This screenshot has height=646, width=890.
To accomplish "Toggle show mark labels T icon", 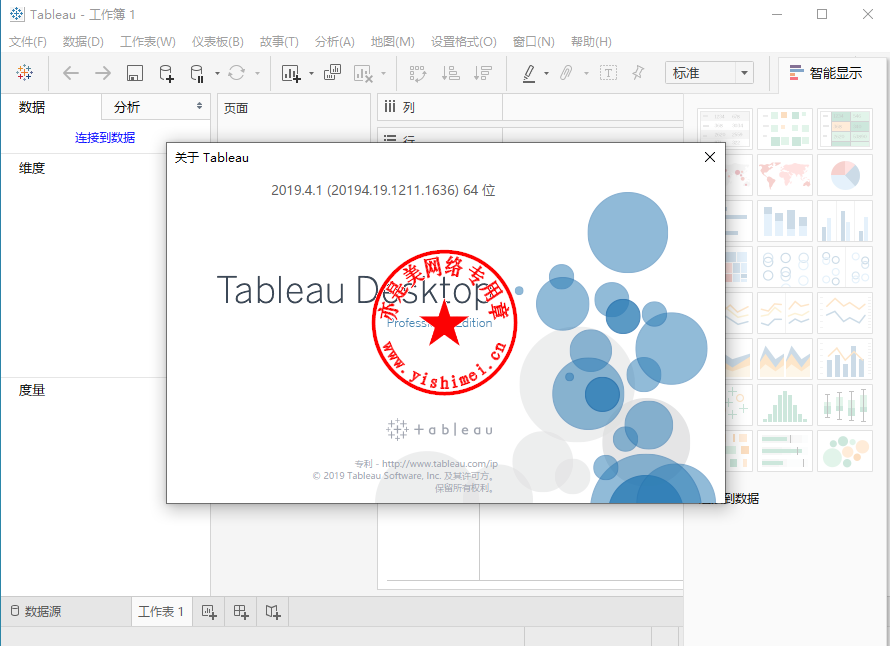I will [x=608, y=73].
